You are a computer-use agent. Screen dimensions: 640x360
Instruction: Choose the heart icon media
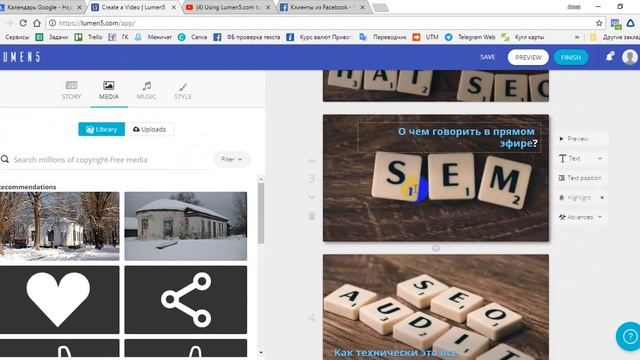60,300
